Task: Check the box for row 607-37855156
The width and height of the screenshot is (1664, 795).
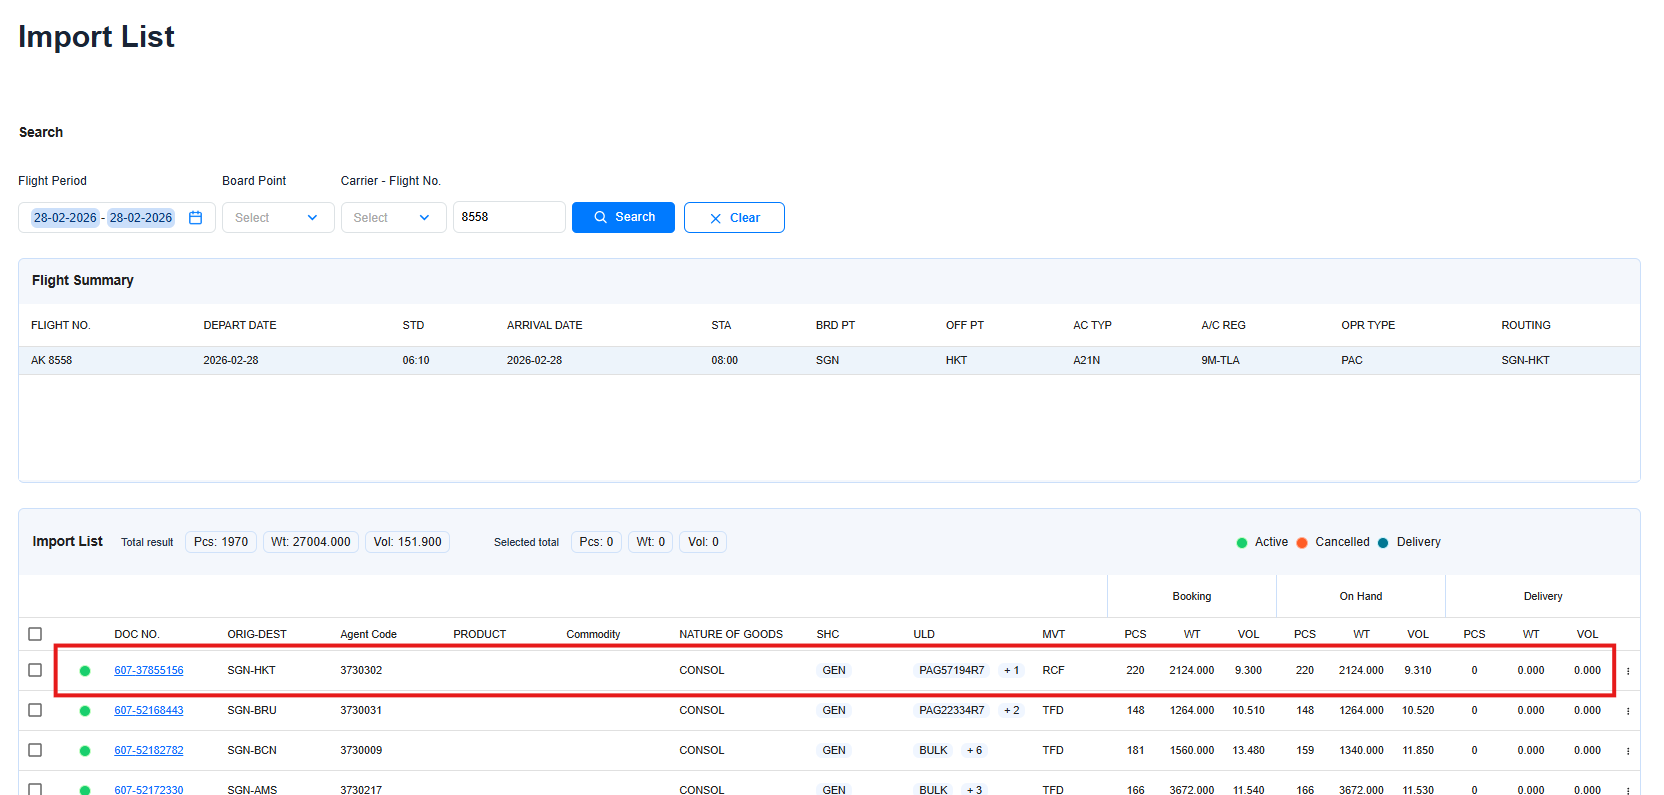Action: click(35, 670)
